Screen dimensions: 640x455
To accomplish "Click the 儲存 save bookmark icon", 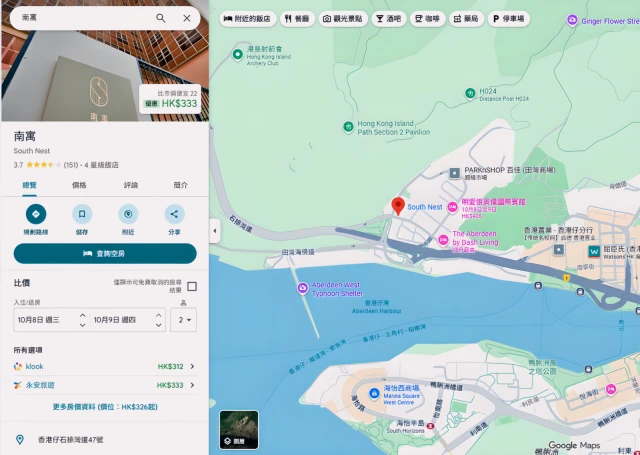I will 82,214.
